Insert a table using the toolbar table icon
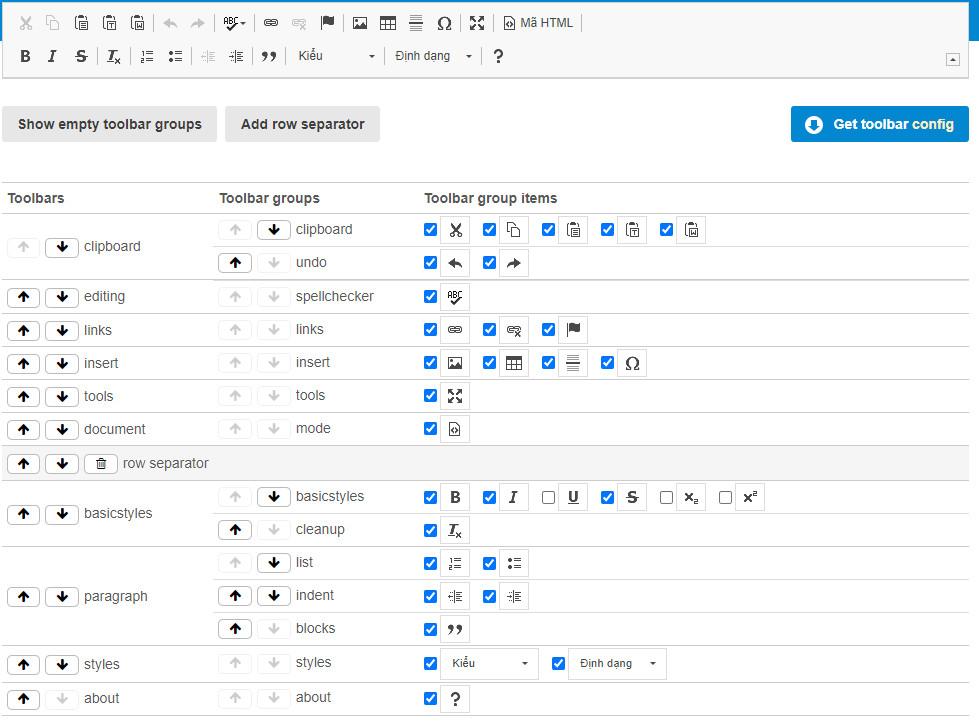Screen dimensions: 979x721 pos(388,23)
